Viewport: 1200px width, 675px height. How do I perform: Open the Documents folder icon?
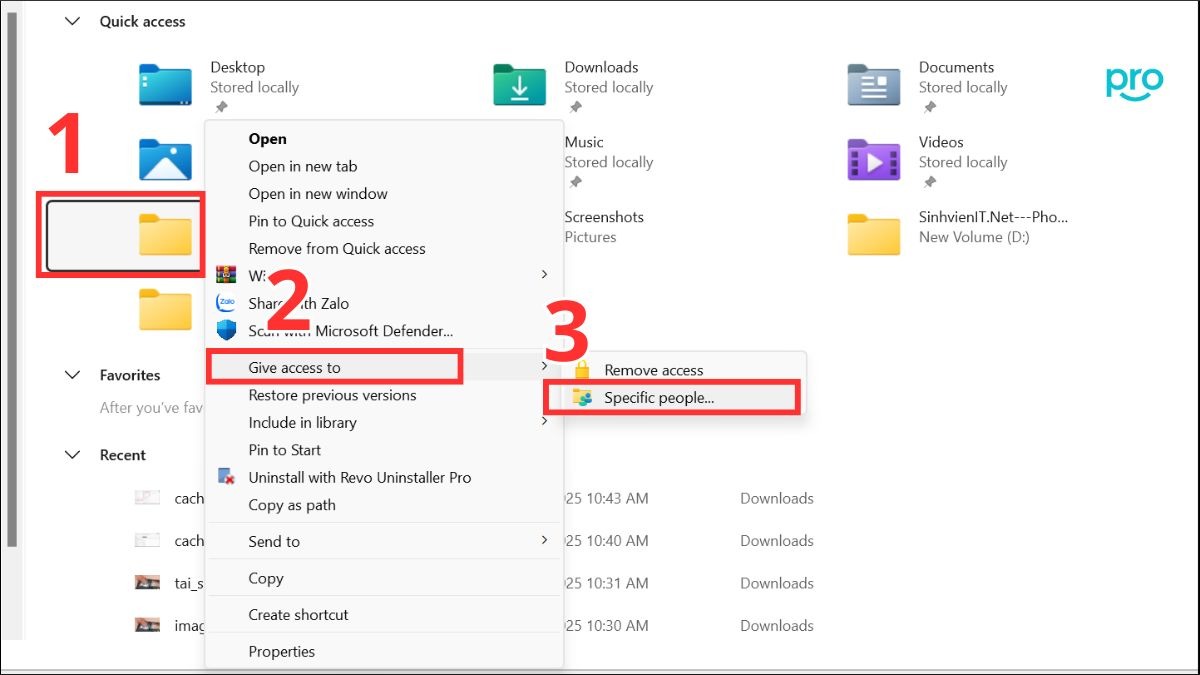click(874, 85)
